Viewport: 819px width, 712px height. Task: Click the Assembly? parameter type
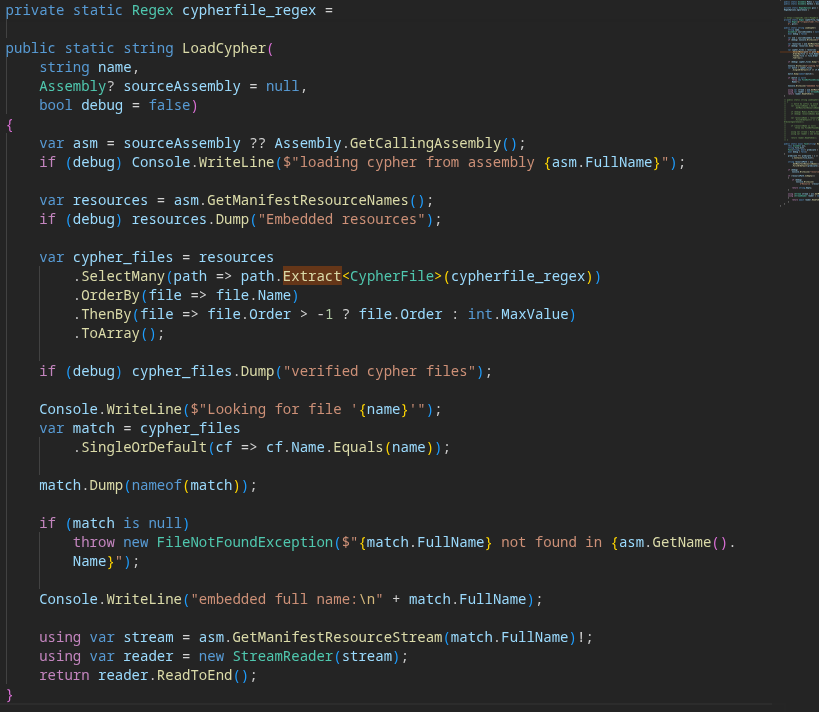pos(77,86)
